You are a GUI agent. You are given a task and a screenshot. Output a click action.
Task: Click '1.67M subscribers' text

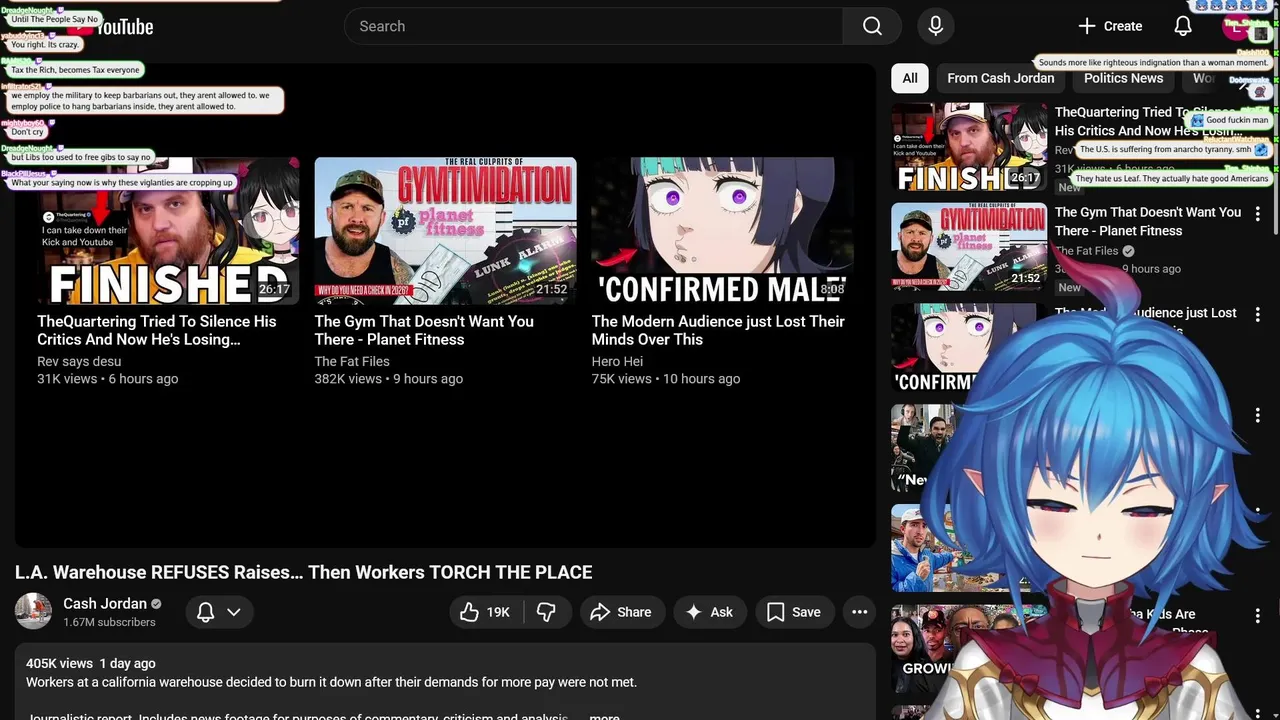[x=109, y=622]
